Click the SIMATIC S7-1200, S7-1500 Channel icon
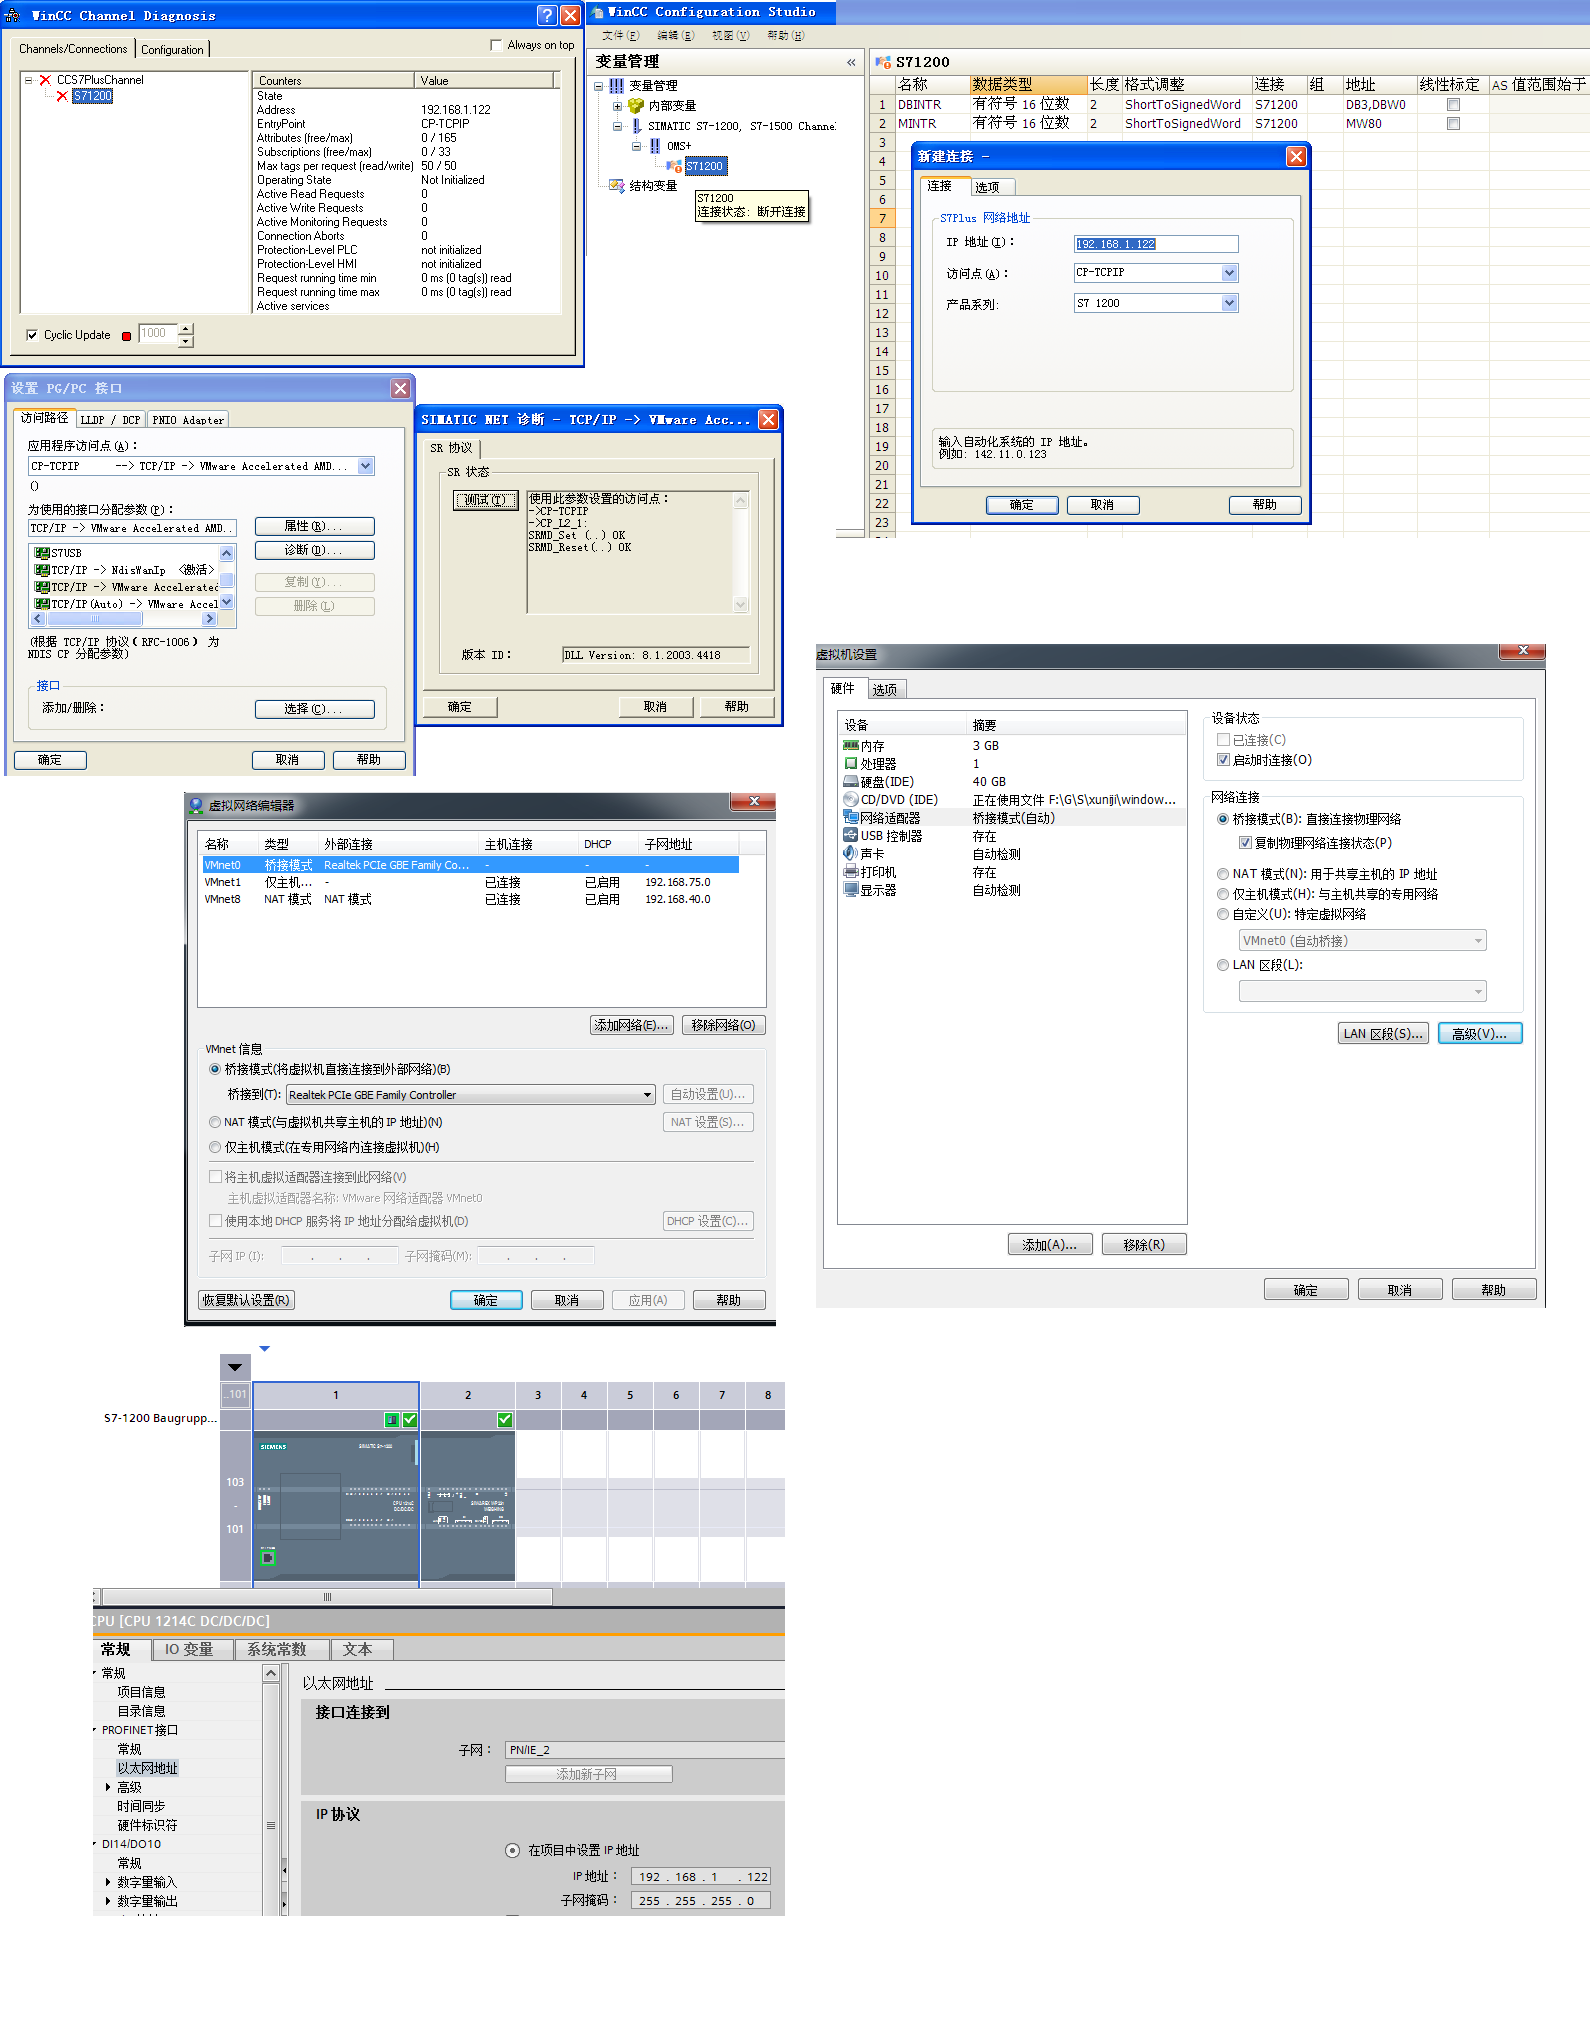1596x2042 pixels. 636,126
